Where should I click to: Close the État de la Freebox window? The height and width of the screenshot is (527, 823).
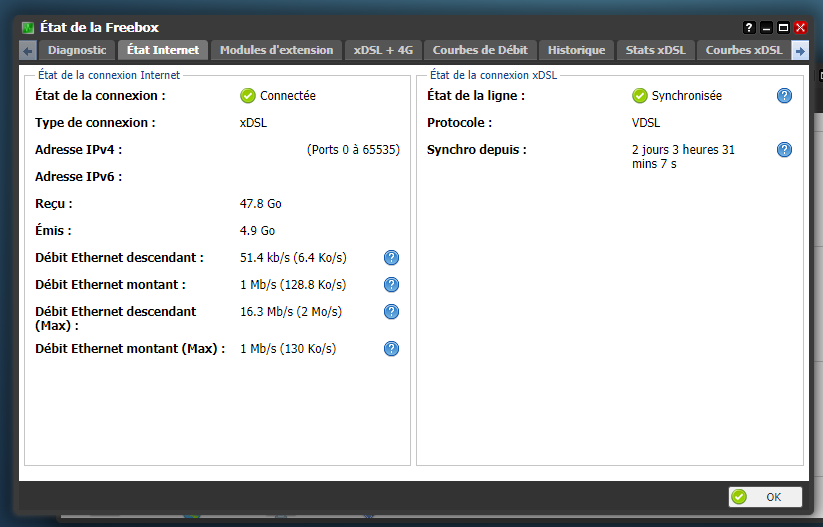coord(800,27)
